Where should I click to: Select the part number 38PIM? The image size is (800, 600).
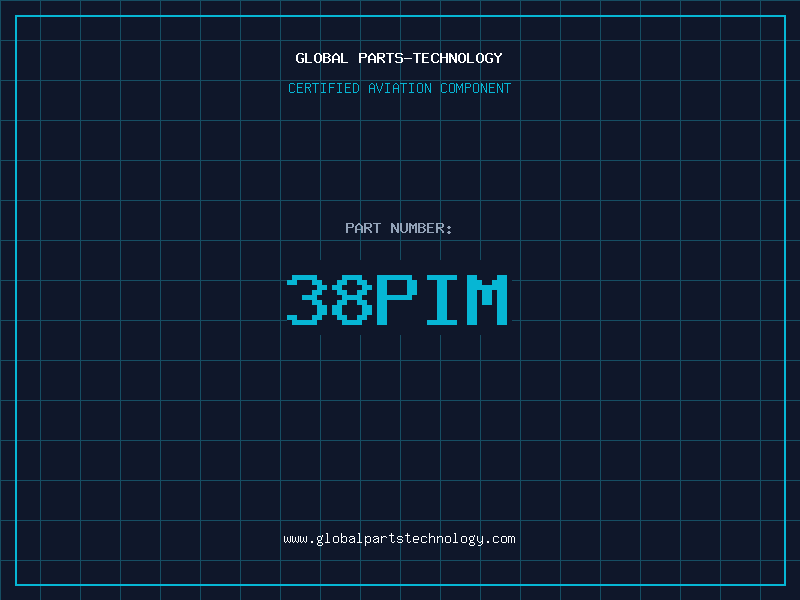397,299
